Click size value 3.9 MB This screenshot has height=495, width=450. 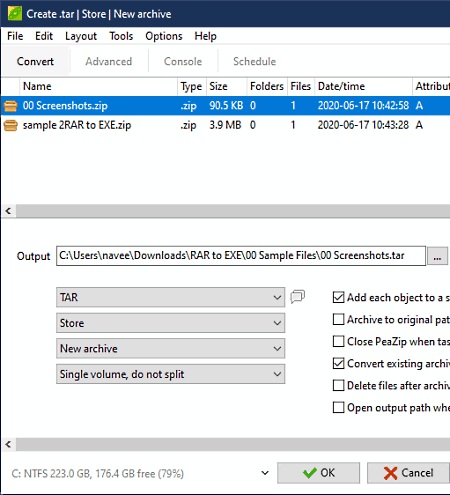coord(225,125)
